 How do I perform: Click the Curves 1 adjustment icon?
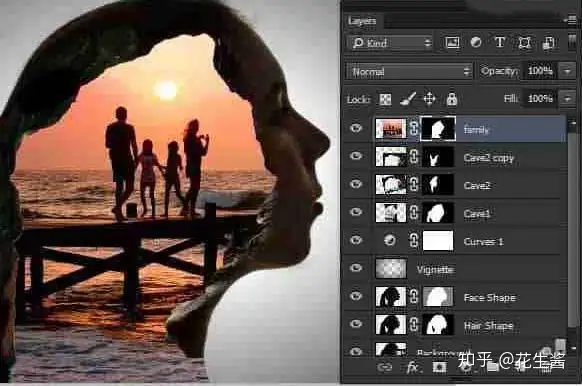click(x=390, y=240)
